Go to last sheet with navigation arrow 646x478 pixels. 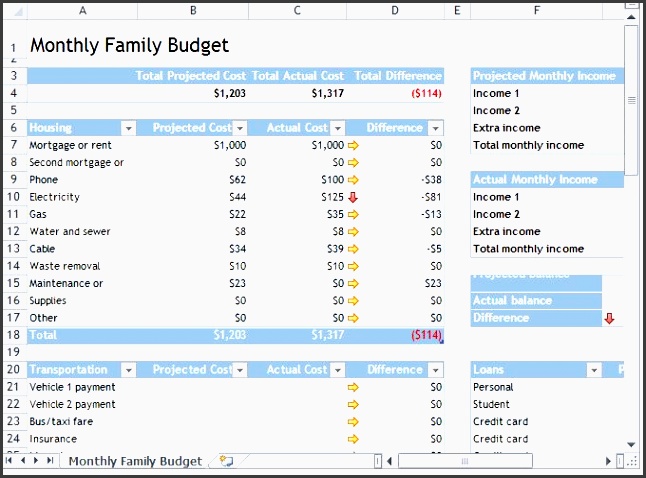coord(50,461)
